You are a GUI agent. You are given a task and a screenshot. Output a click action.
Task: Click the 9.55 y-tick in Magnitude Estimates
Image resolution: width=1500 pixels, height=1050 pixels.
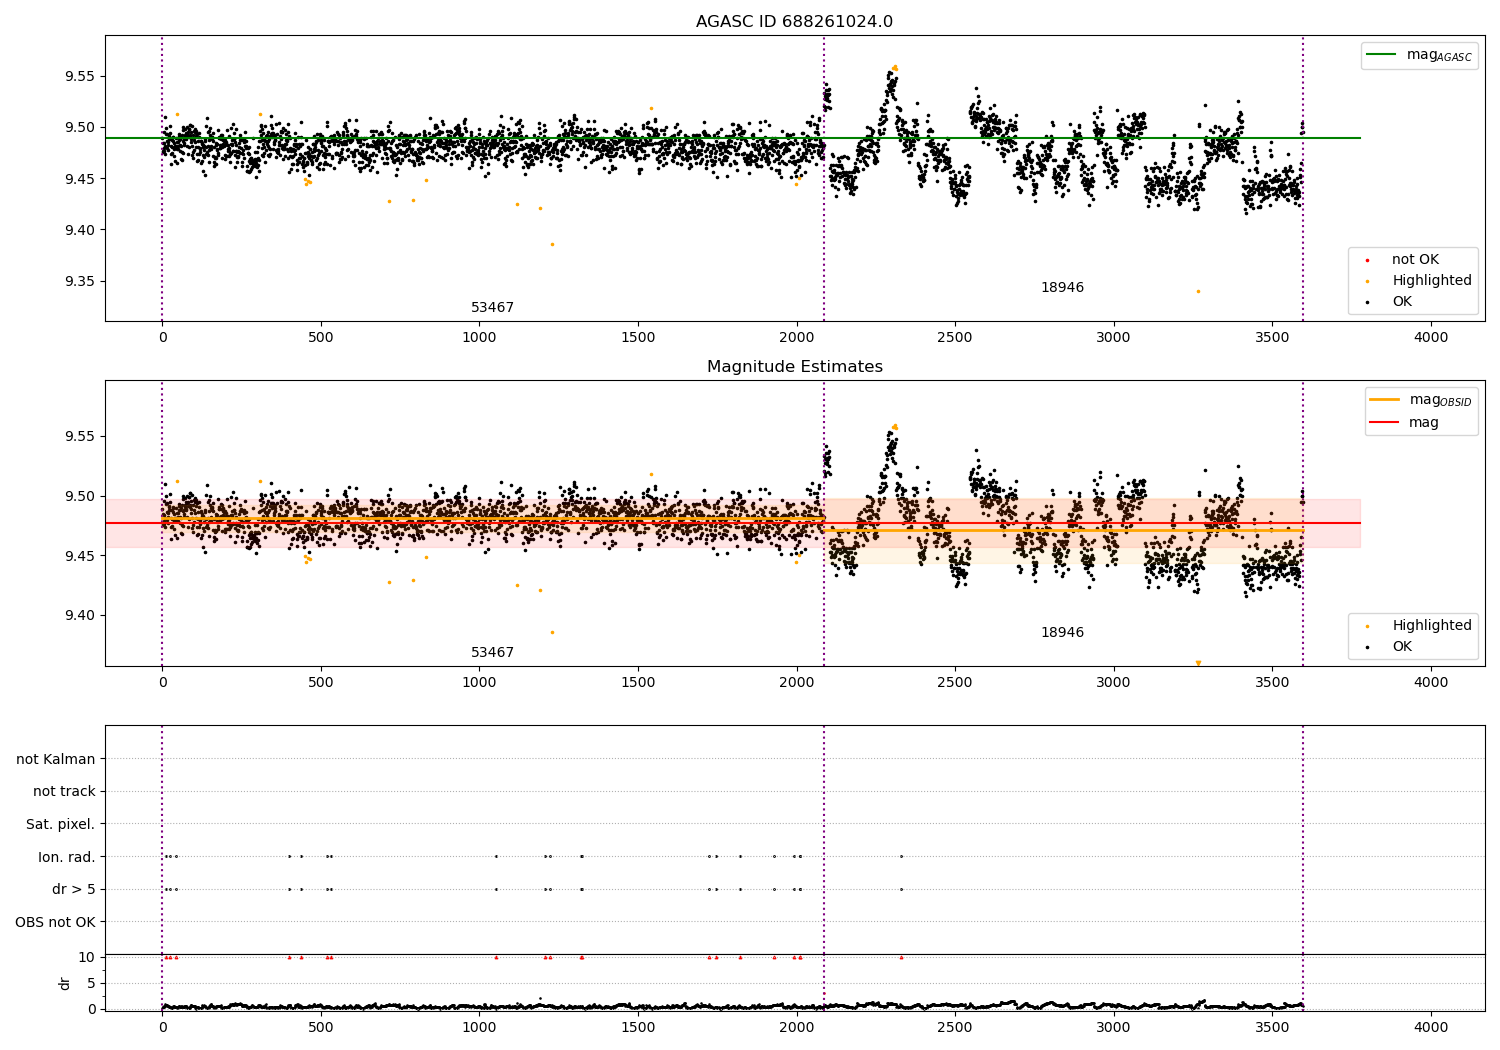(x=78, y=437)
